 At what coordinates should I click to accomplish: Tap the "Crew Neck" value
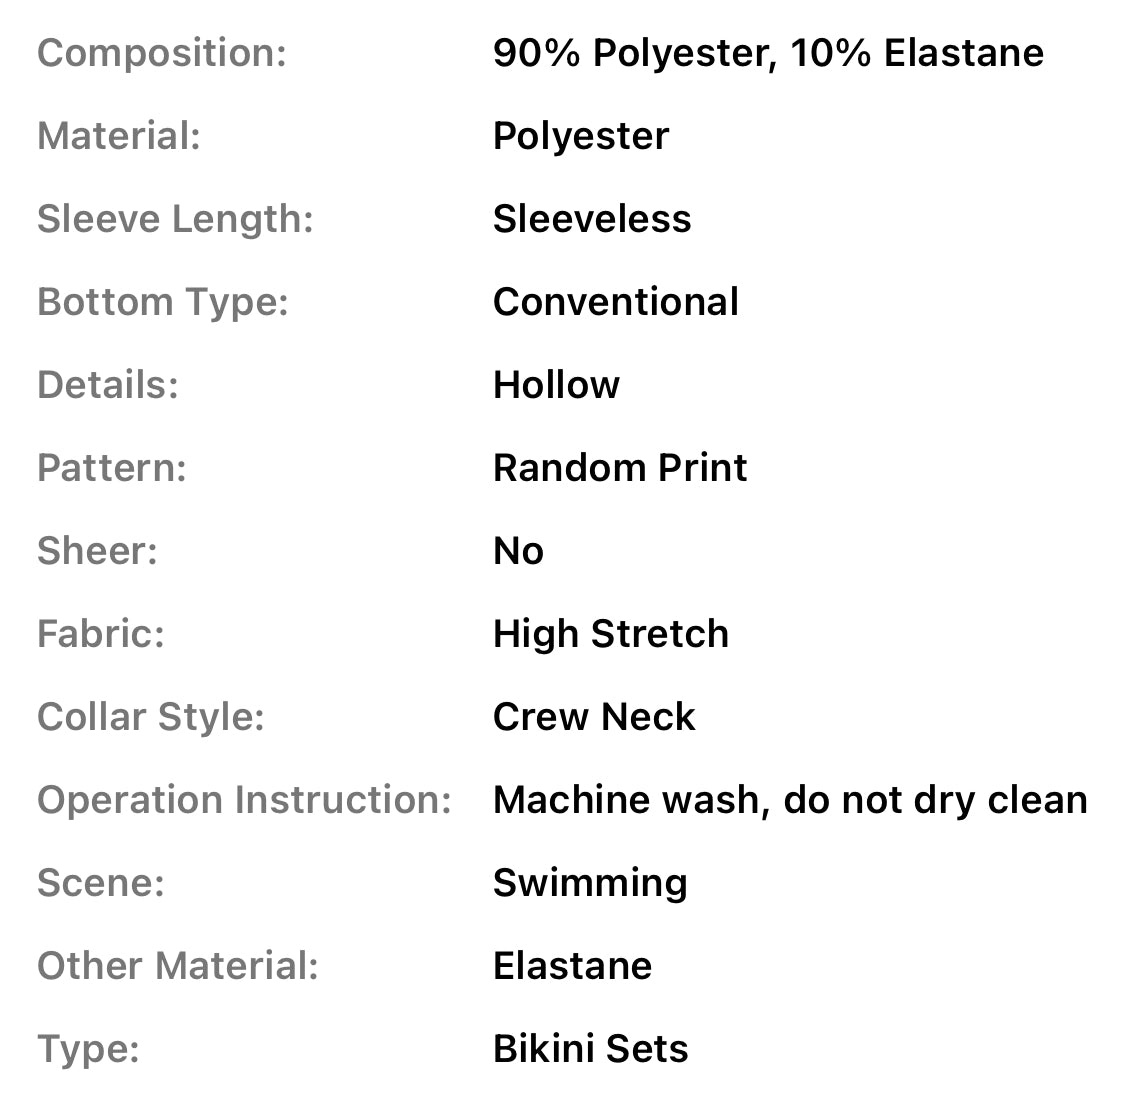pyautogui.click(x=594, y=717)
